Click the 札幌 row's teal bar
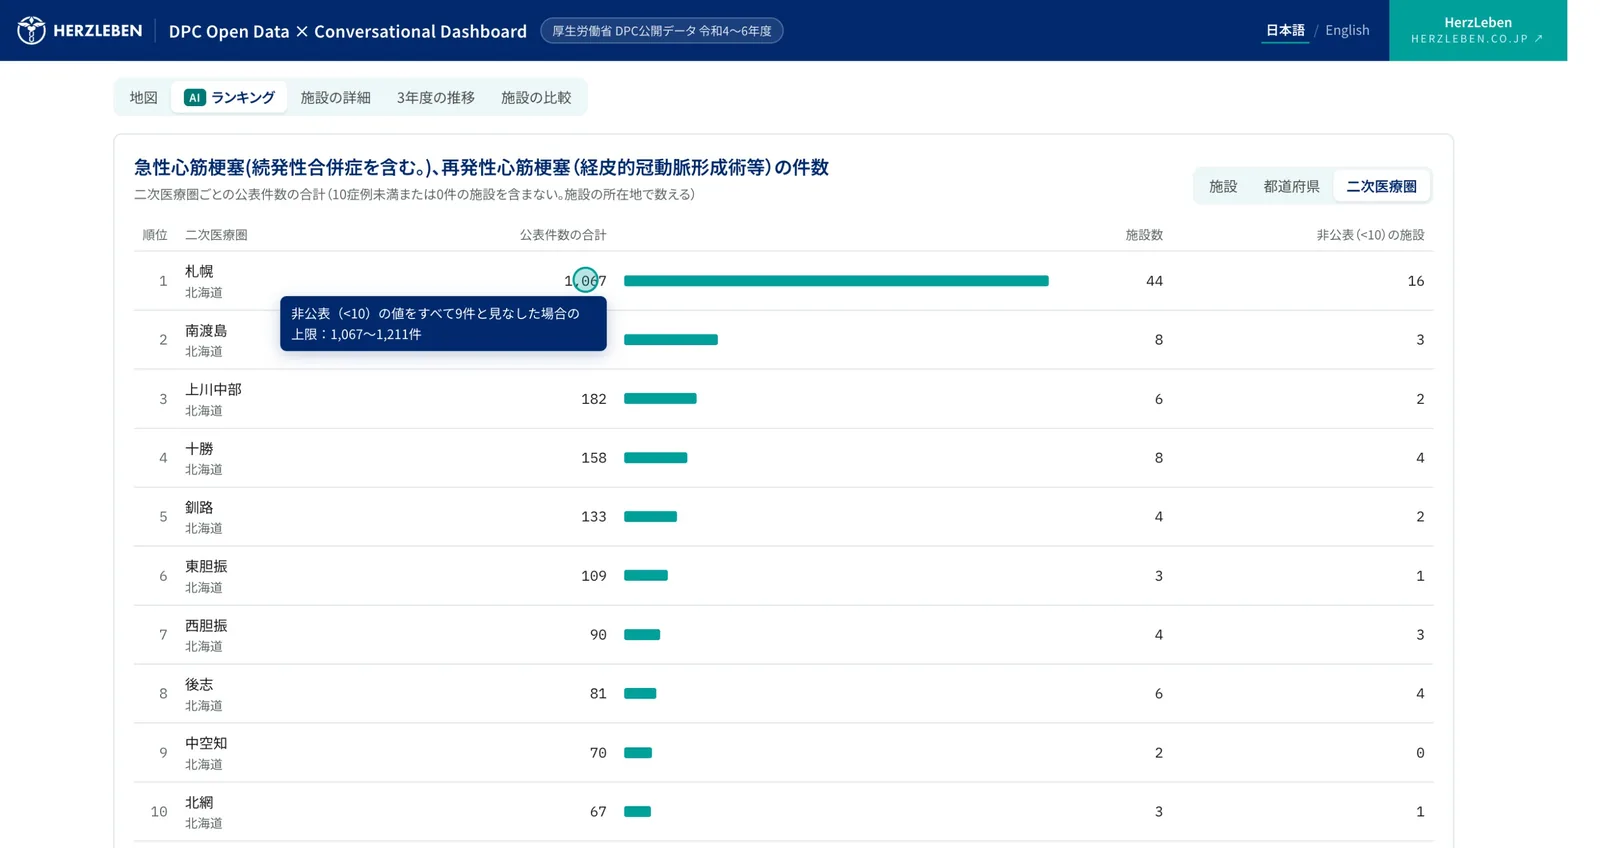 [836, 281]
